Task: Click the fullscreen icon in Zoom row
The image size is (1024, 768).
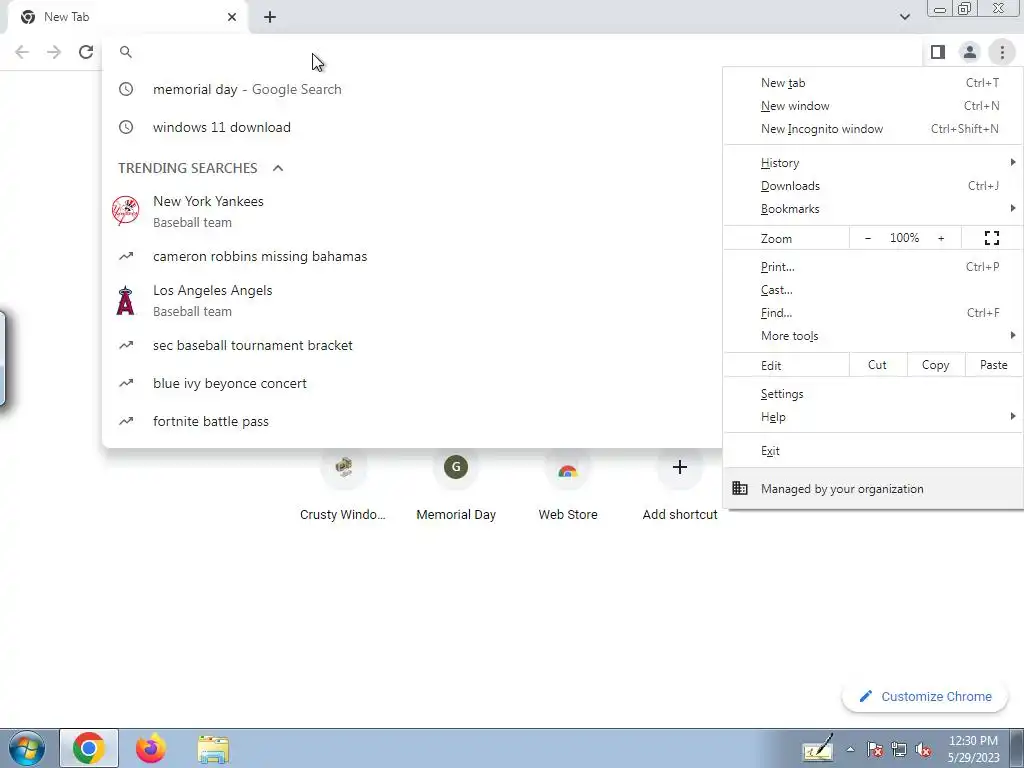Action: click(991, 238)
